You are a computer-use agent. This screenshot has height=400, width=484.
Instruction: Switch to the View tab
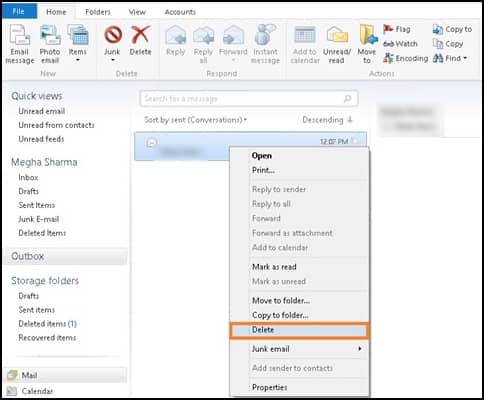point(137,12)
